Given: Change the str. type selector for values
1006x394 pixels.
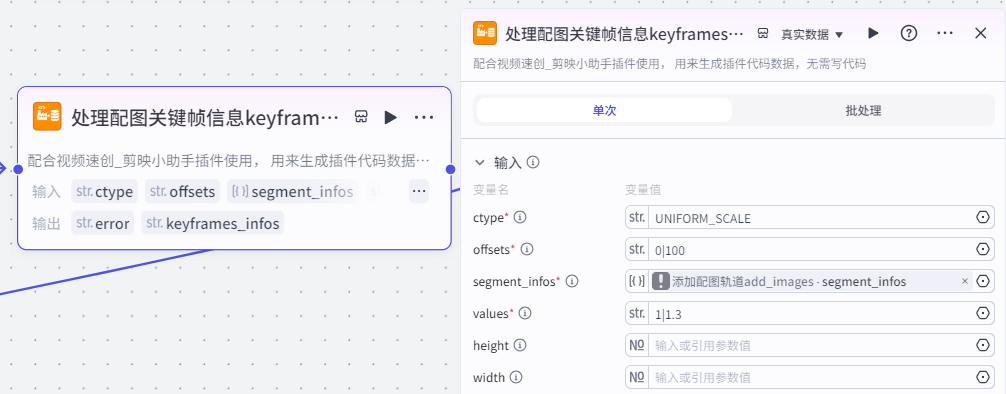Looking at the screenshot, I should (x=637, y=313).
